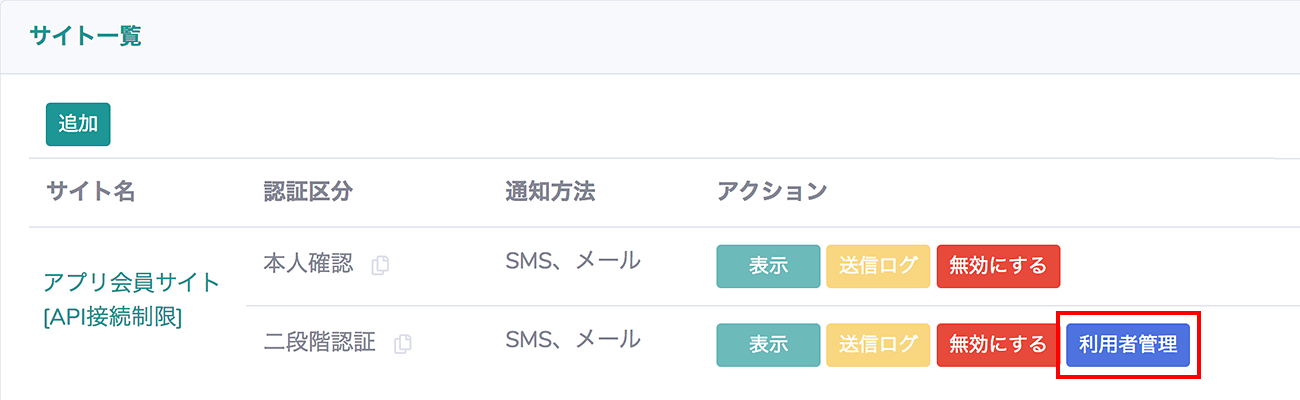Click the 通知方法 column header
Viewport: 1300px width, 400px height.
tap(550, 191)
